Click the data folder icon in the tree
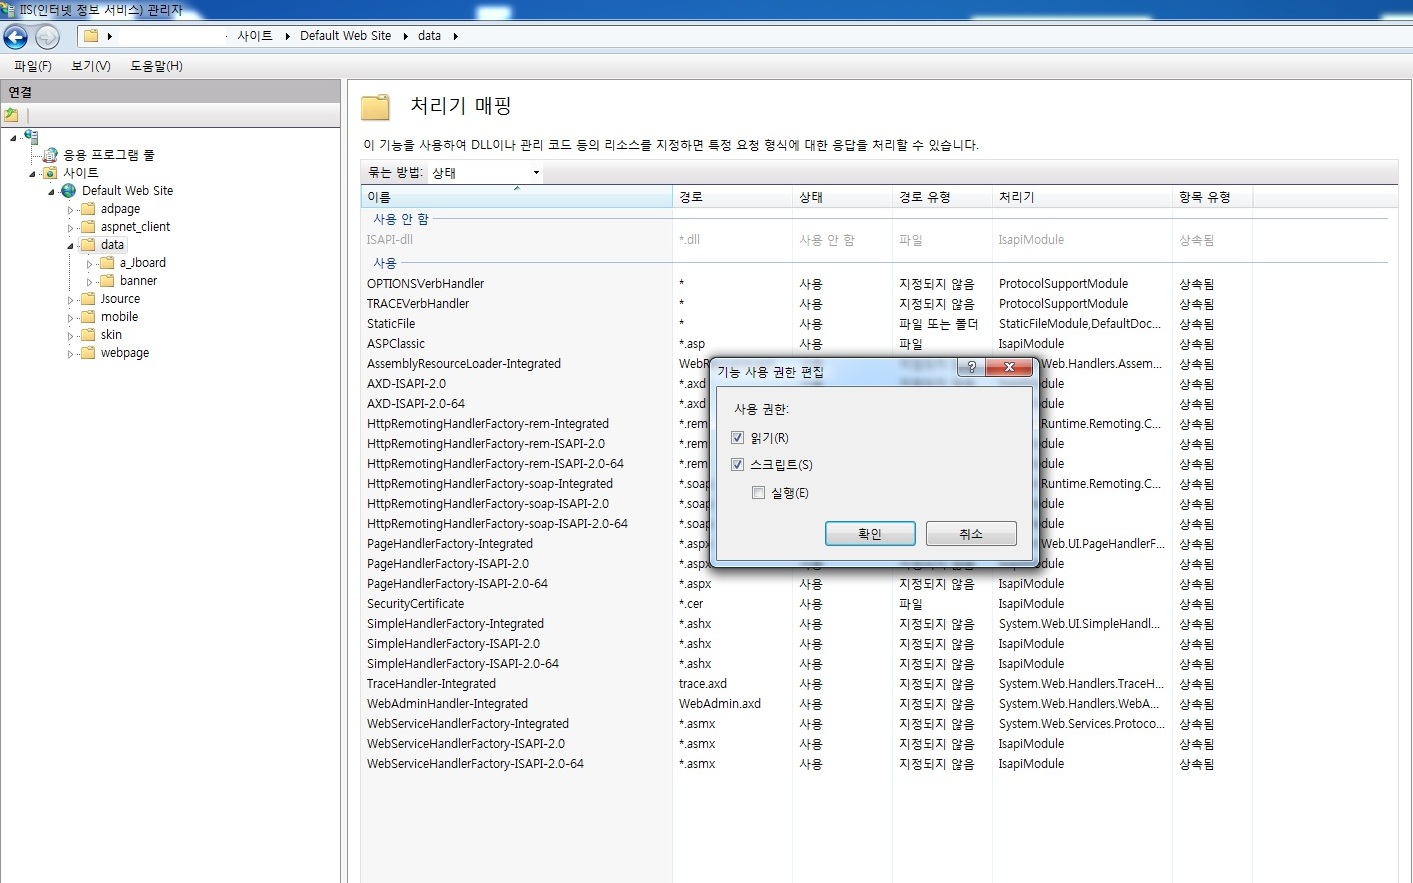This screenshot has width=1413, height=883. 88,245
